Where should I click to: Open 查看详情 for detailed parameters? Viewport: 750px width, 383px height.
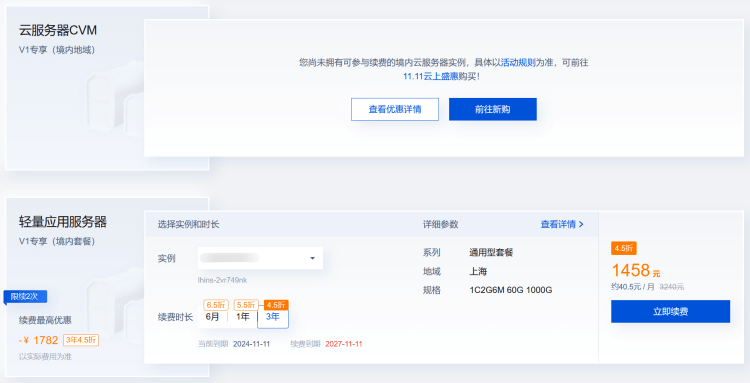(x=558, y=224)
